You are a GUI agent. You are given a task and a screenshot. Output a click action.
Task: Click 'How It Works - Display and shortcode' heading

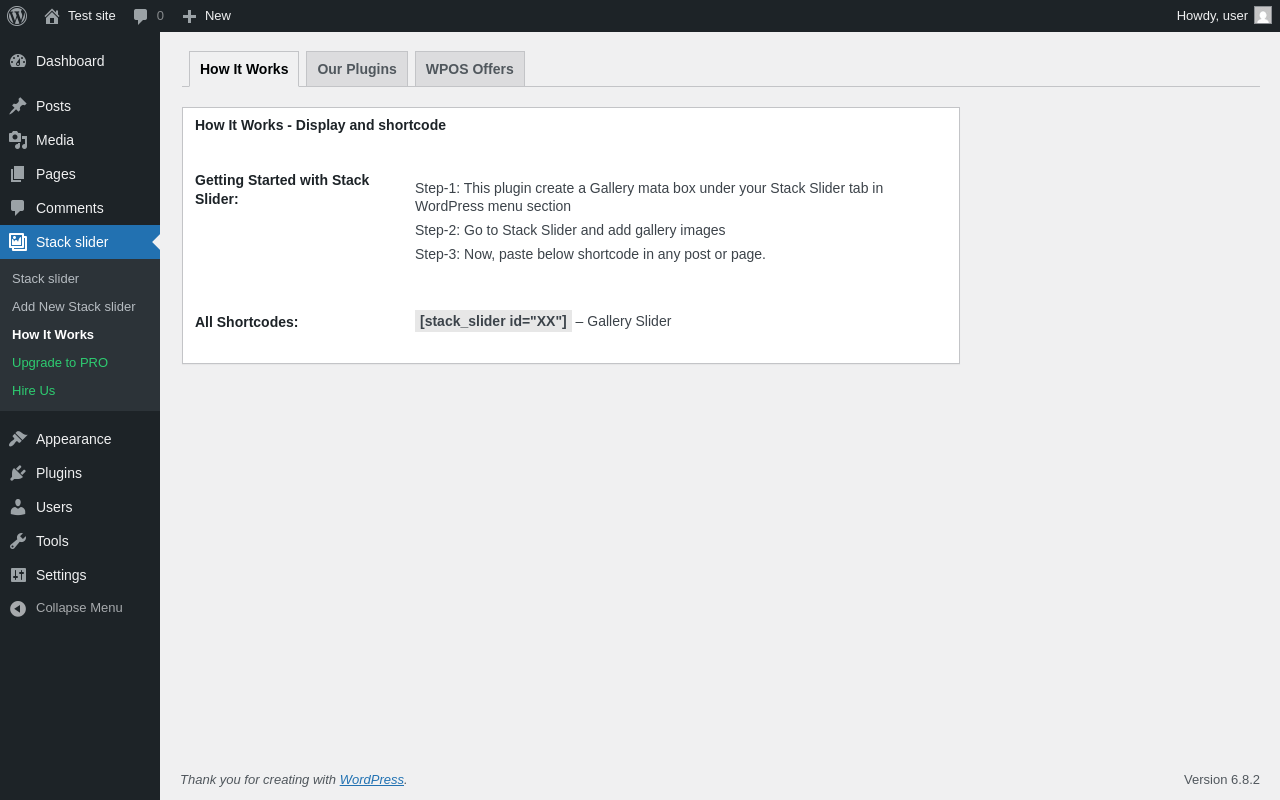(320, 125)
